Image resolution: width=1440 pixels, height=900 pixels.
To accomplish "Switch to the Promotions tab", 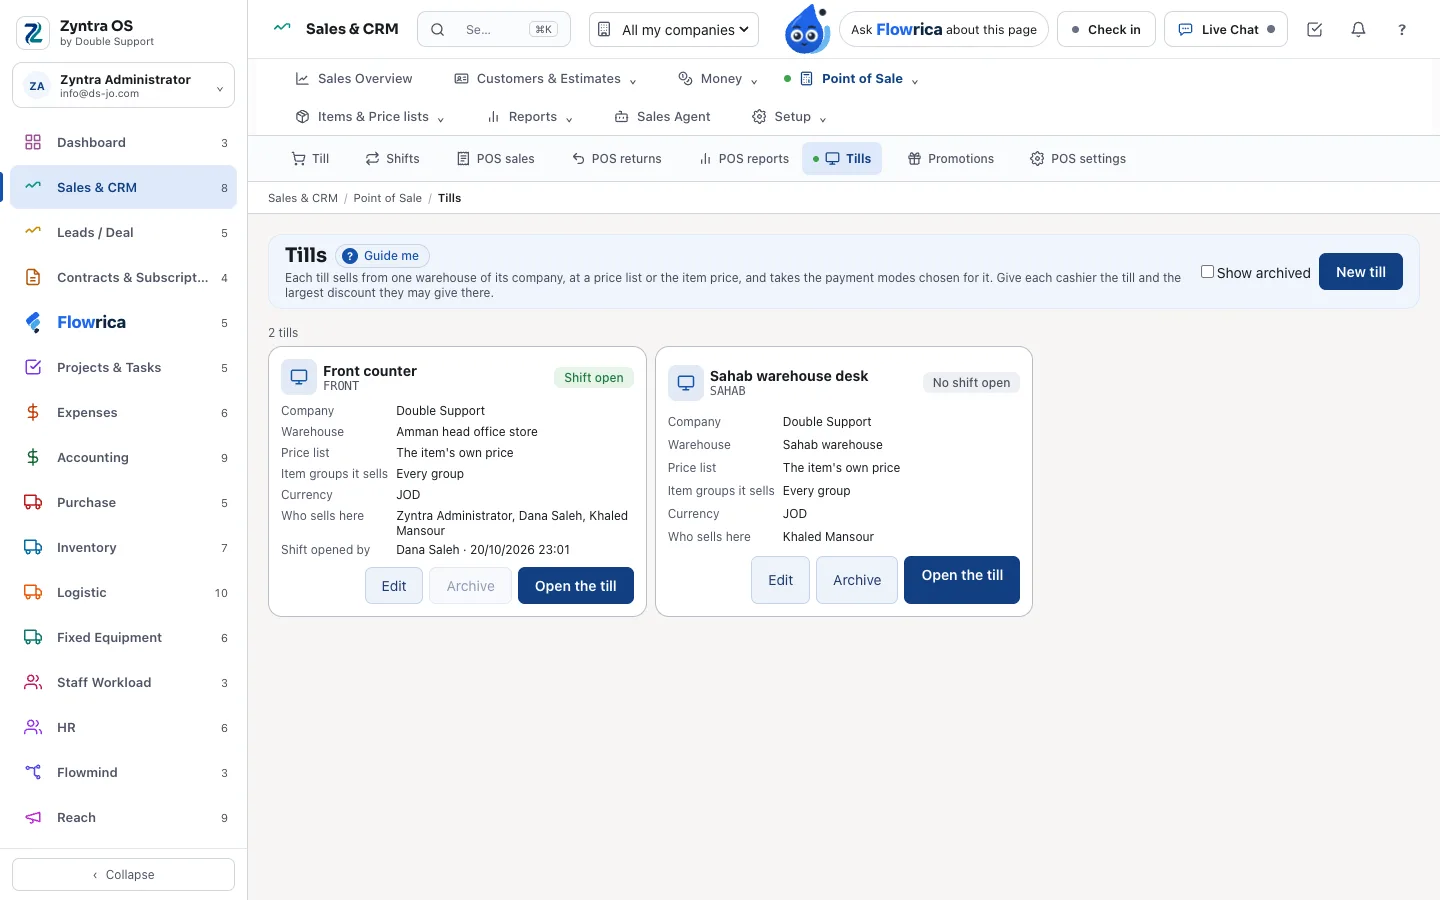I will (x=951, y=159).
